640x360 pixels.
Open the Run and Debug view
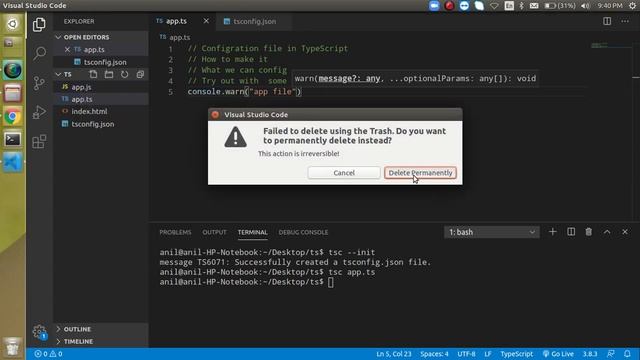tap(39, 112)
